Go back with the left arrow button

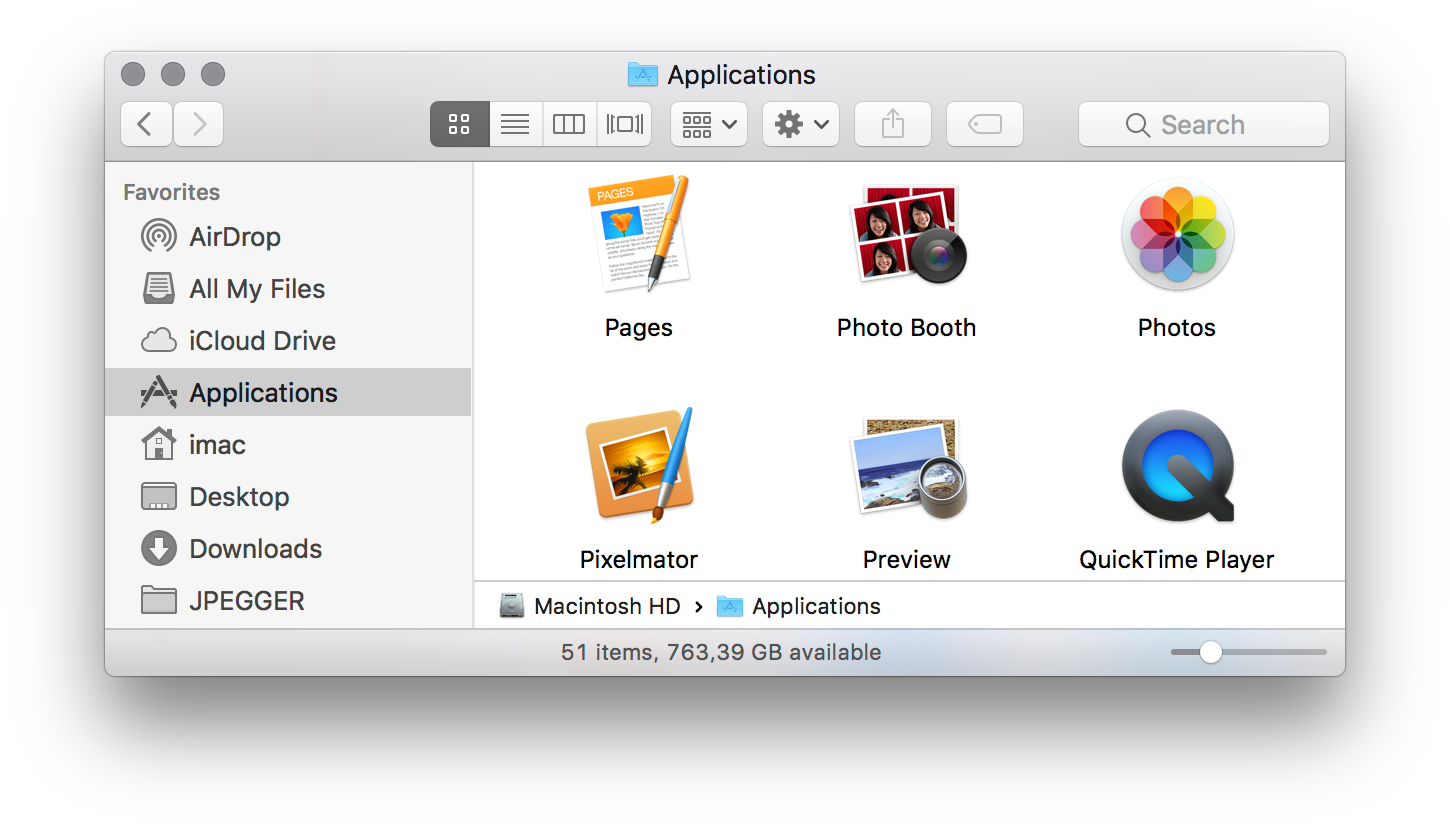click(x=146, y=124)
